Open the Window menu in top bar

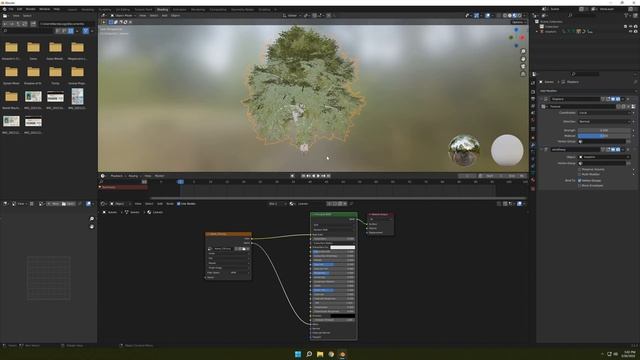(x=44, y=9)
